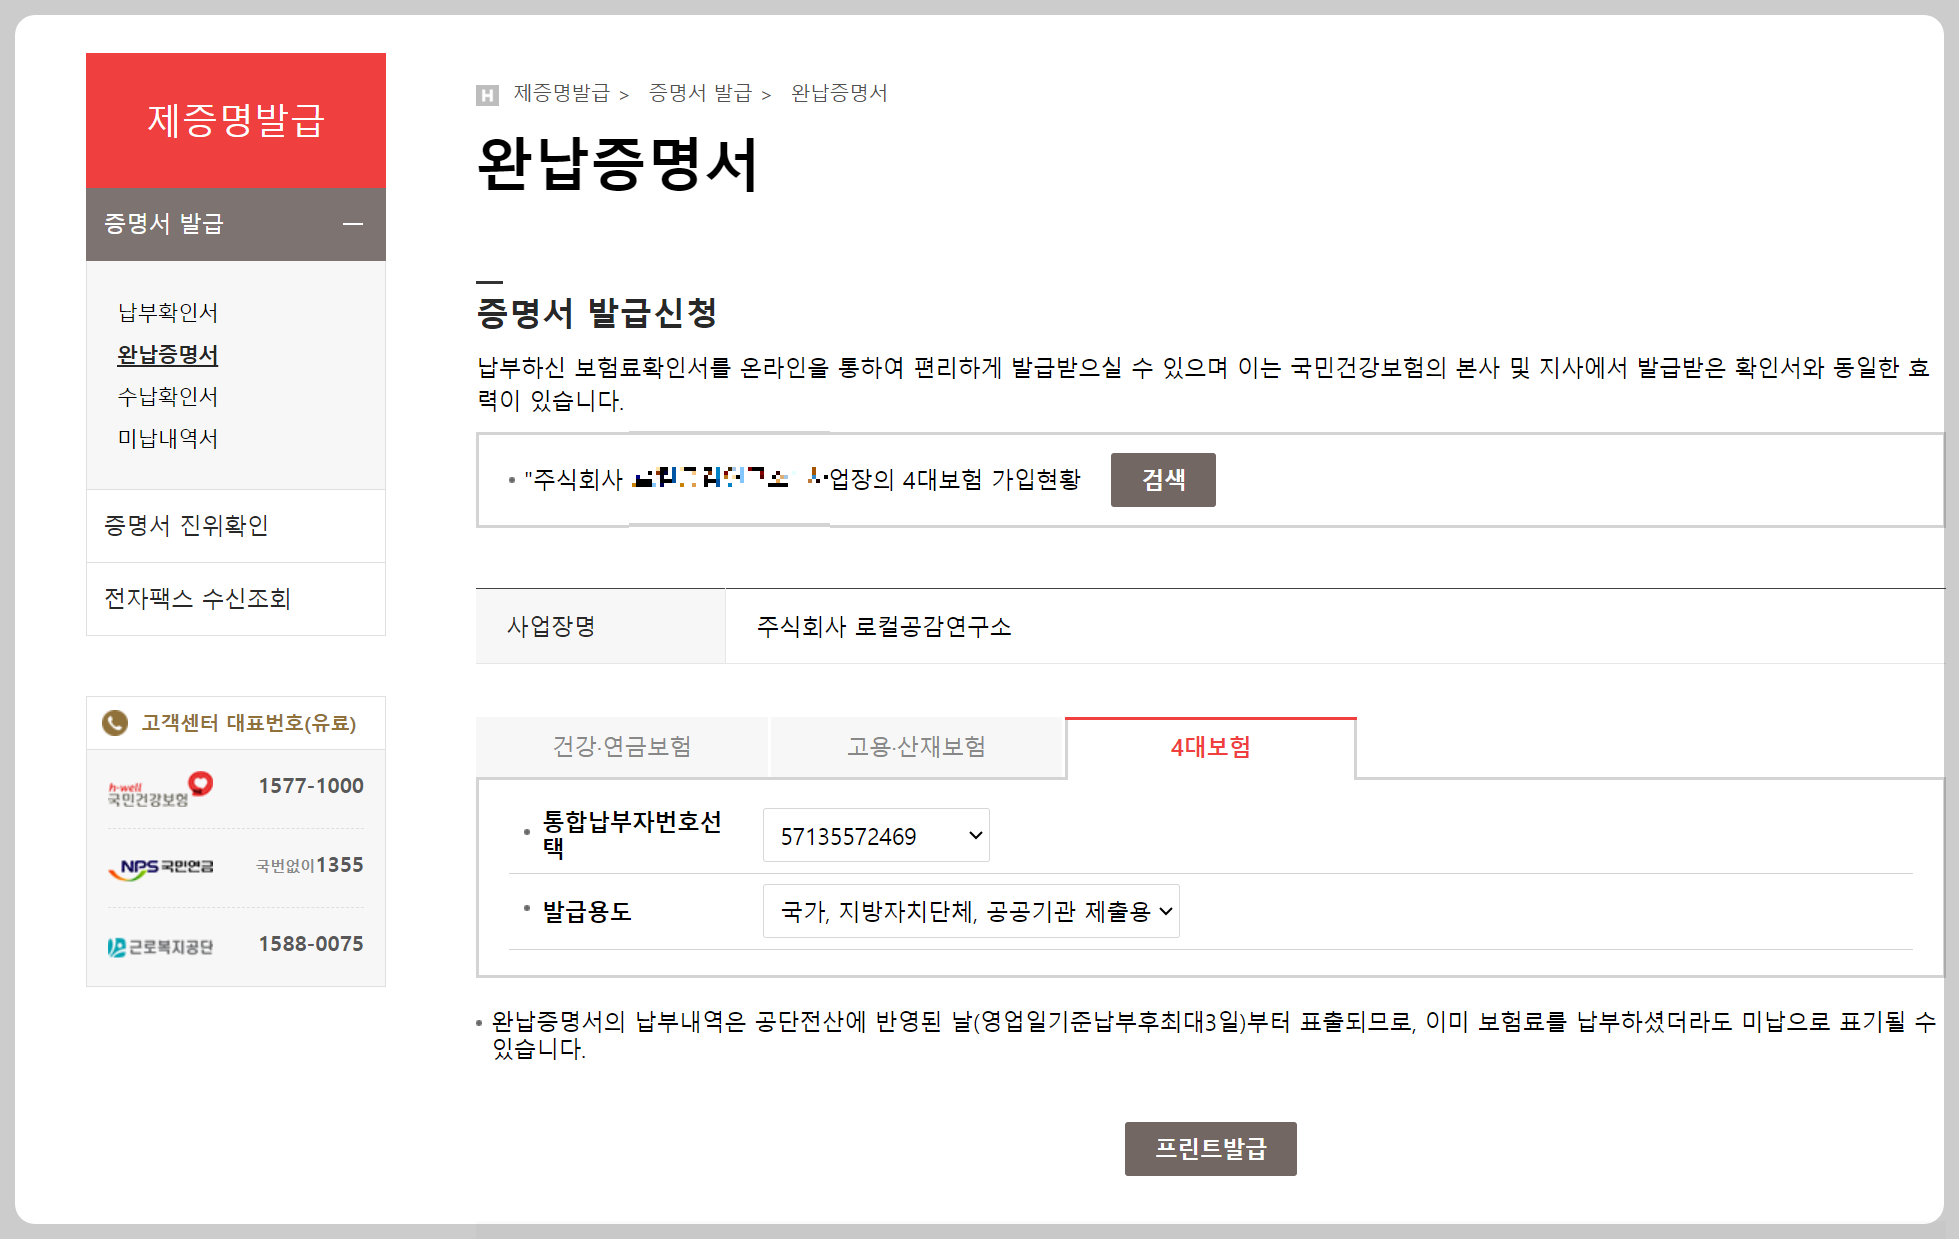Viewport: 1959px width, 1239px height.
Task: Switch to 고용·산재보험 tab
Action: tap(916, 747)
